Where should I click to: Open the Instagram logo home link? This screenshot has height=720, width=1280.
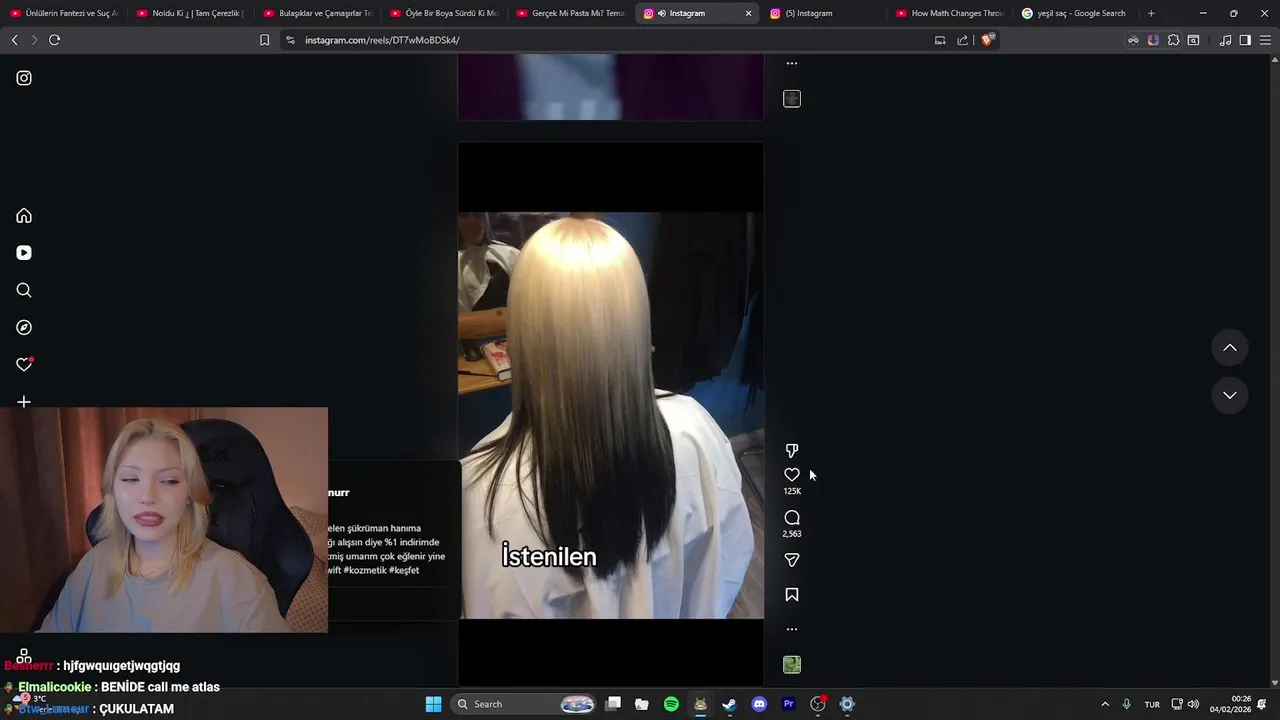coord(24,78)
